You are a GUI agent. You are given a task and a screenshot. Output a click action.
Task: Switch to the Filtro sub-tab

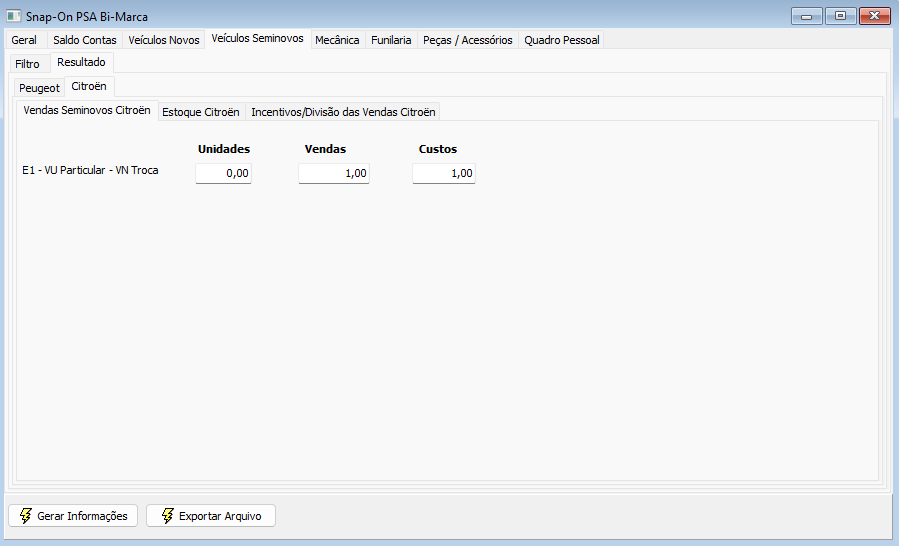pos(28,64)
